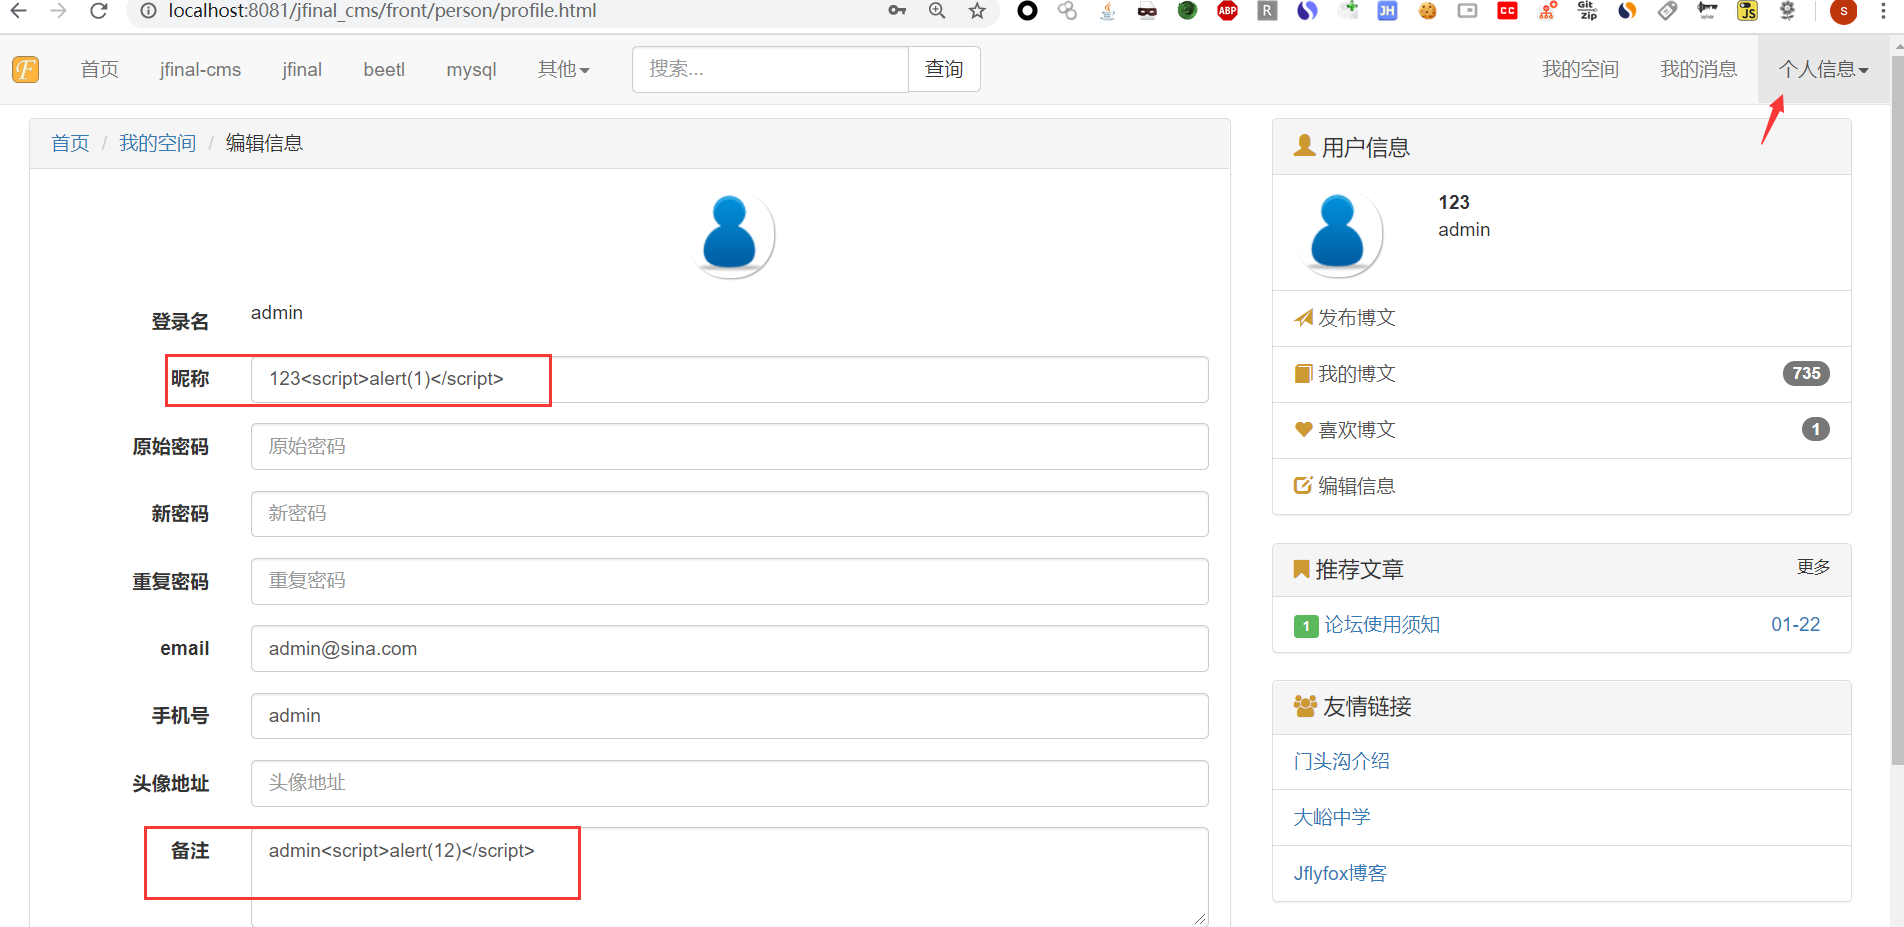Open 编辑信息 in user panel
Viewport: 1904px width, 927px height.
pos(1356,486)
